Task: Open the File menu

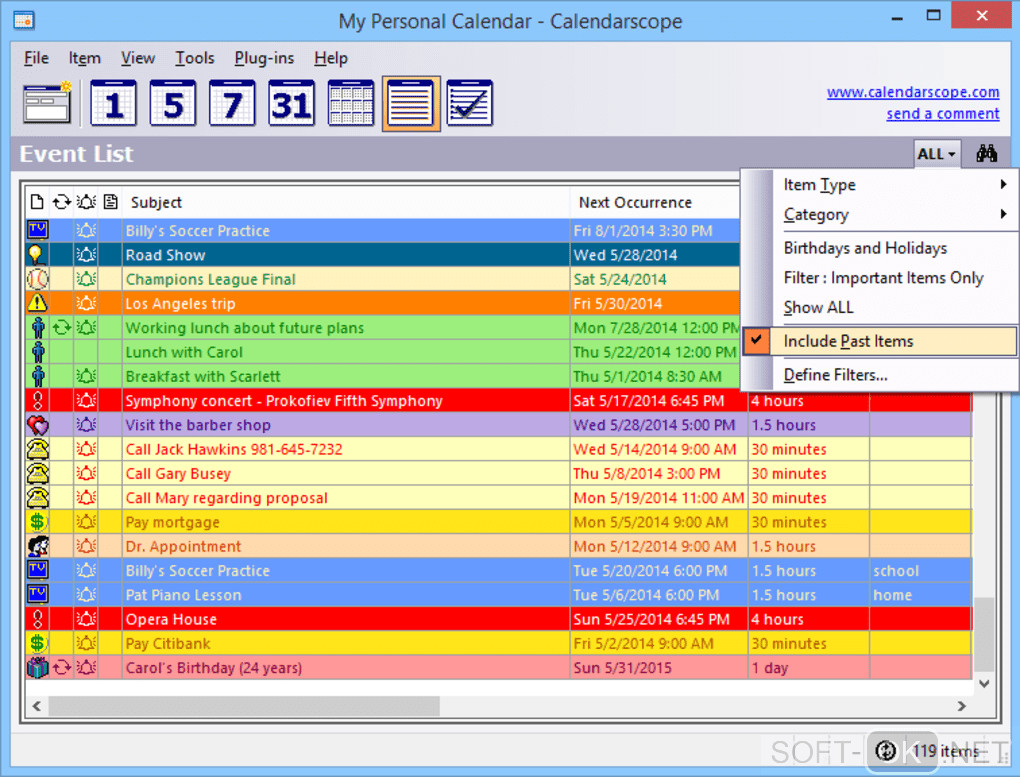Action: point(36,58)
